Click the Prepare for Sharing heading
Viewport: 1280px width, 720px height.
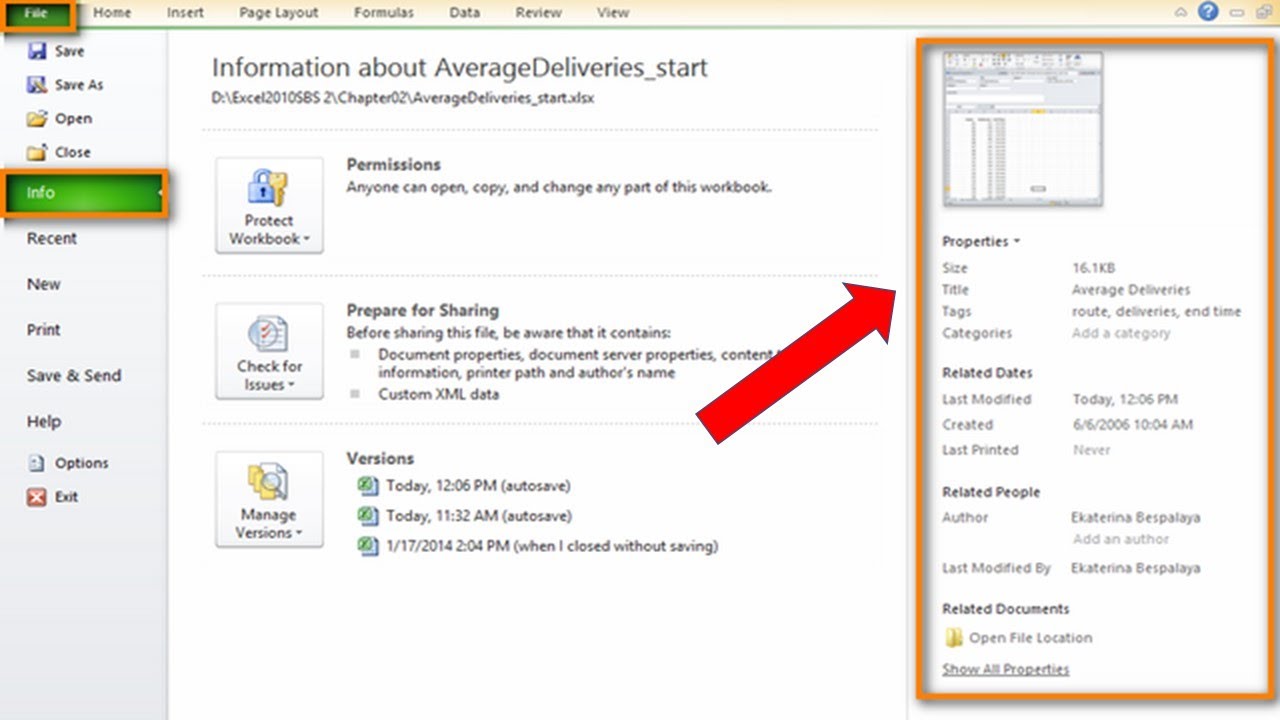point(423,311)
